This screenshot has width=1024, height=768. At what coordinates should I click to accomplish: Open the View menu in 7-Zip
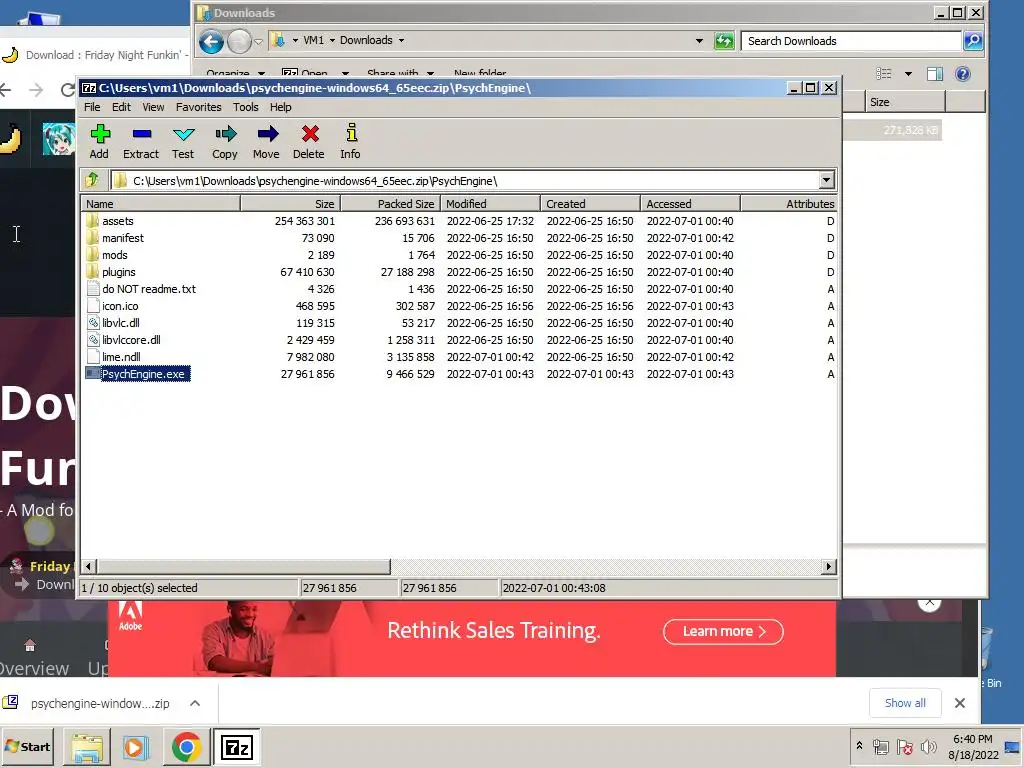click(153, 107)
